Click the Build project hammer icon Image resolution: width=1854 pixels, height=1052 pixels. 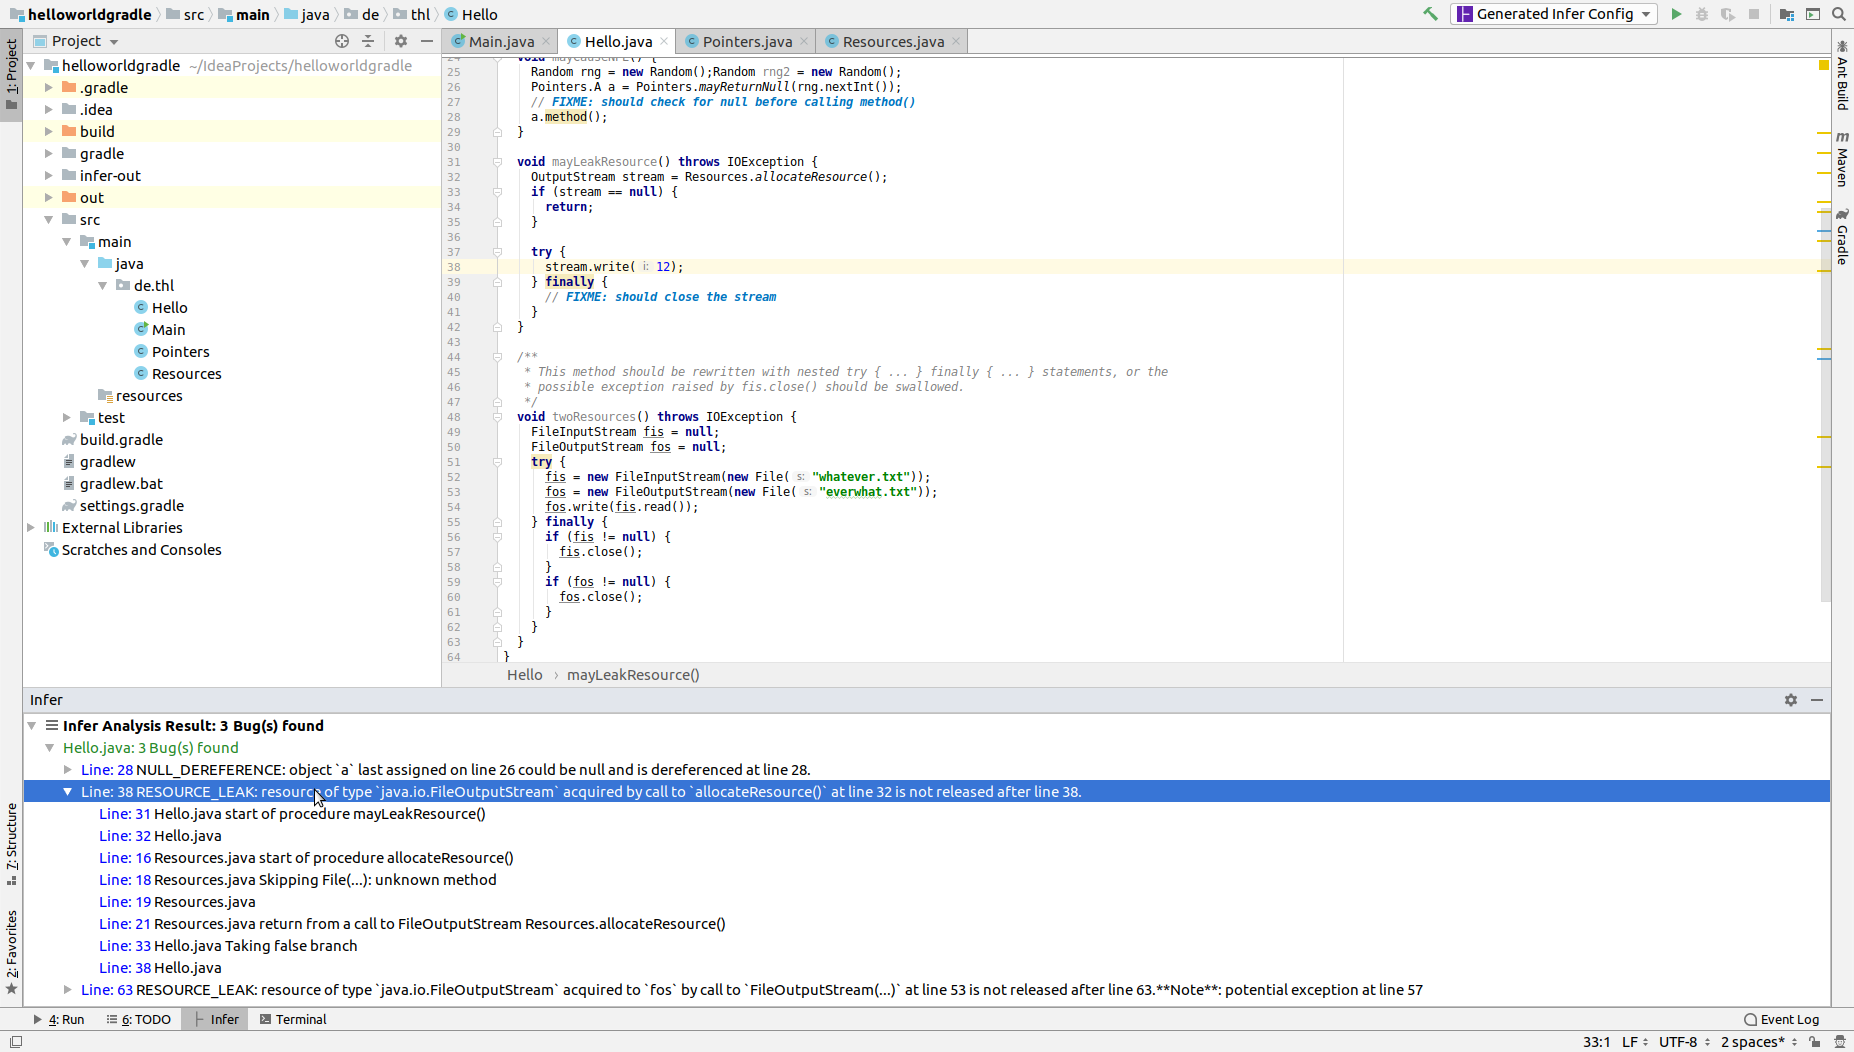[x=1430, y=14]
